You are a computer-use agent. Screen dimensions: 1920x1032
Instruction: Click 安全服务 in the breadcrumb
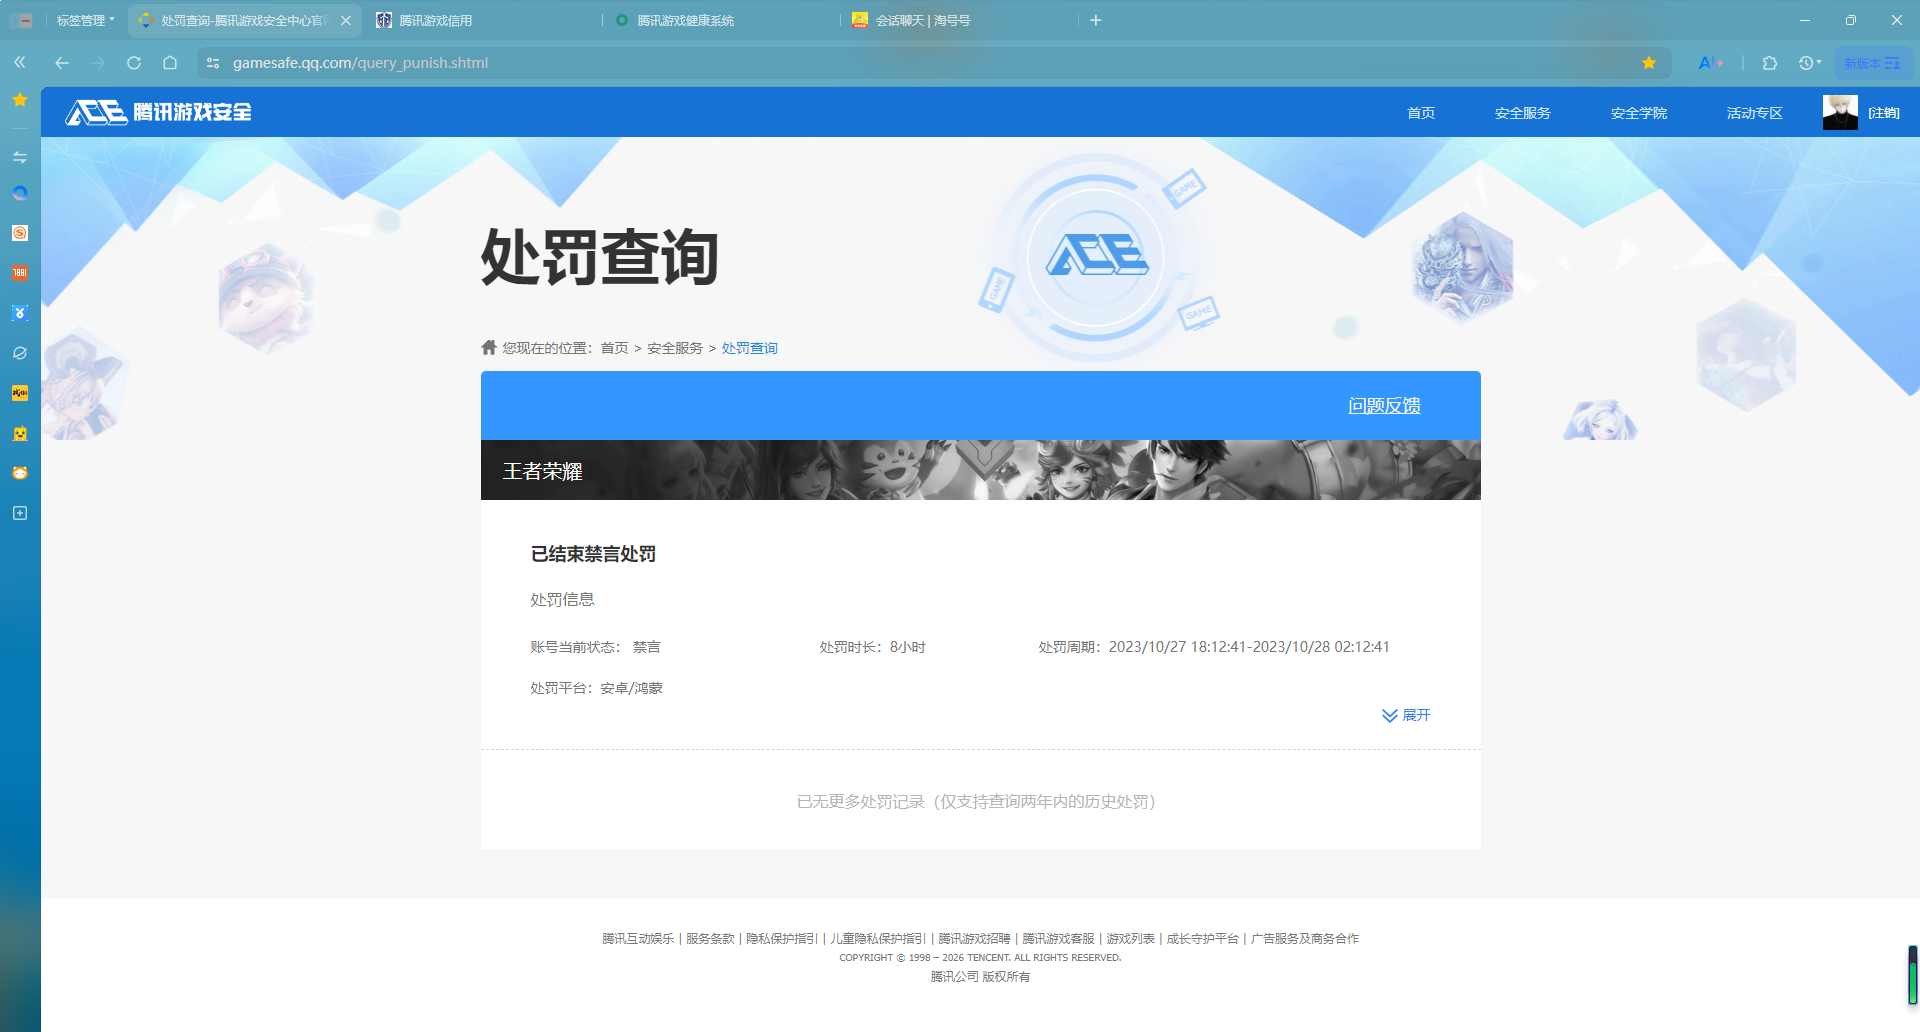[675, 348]
